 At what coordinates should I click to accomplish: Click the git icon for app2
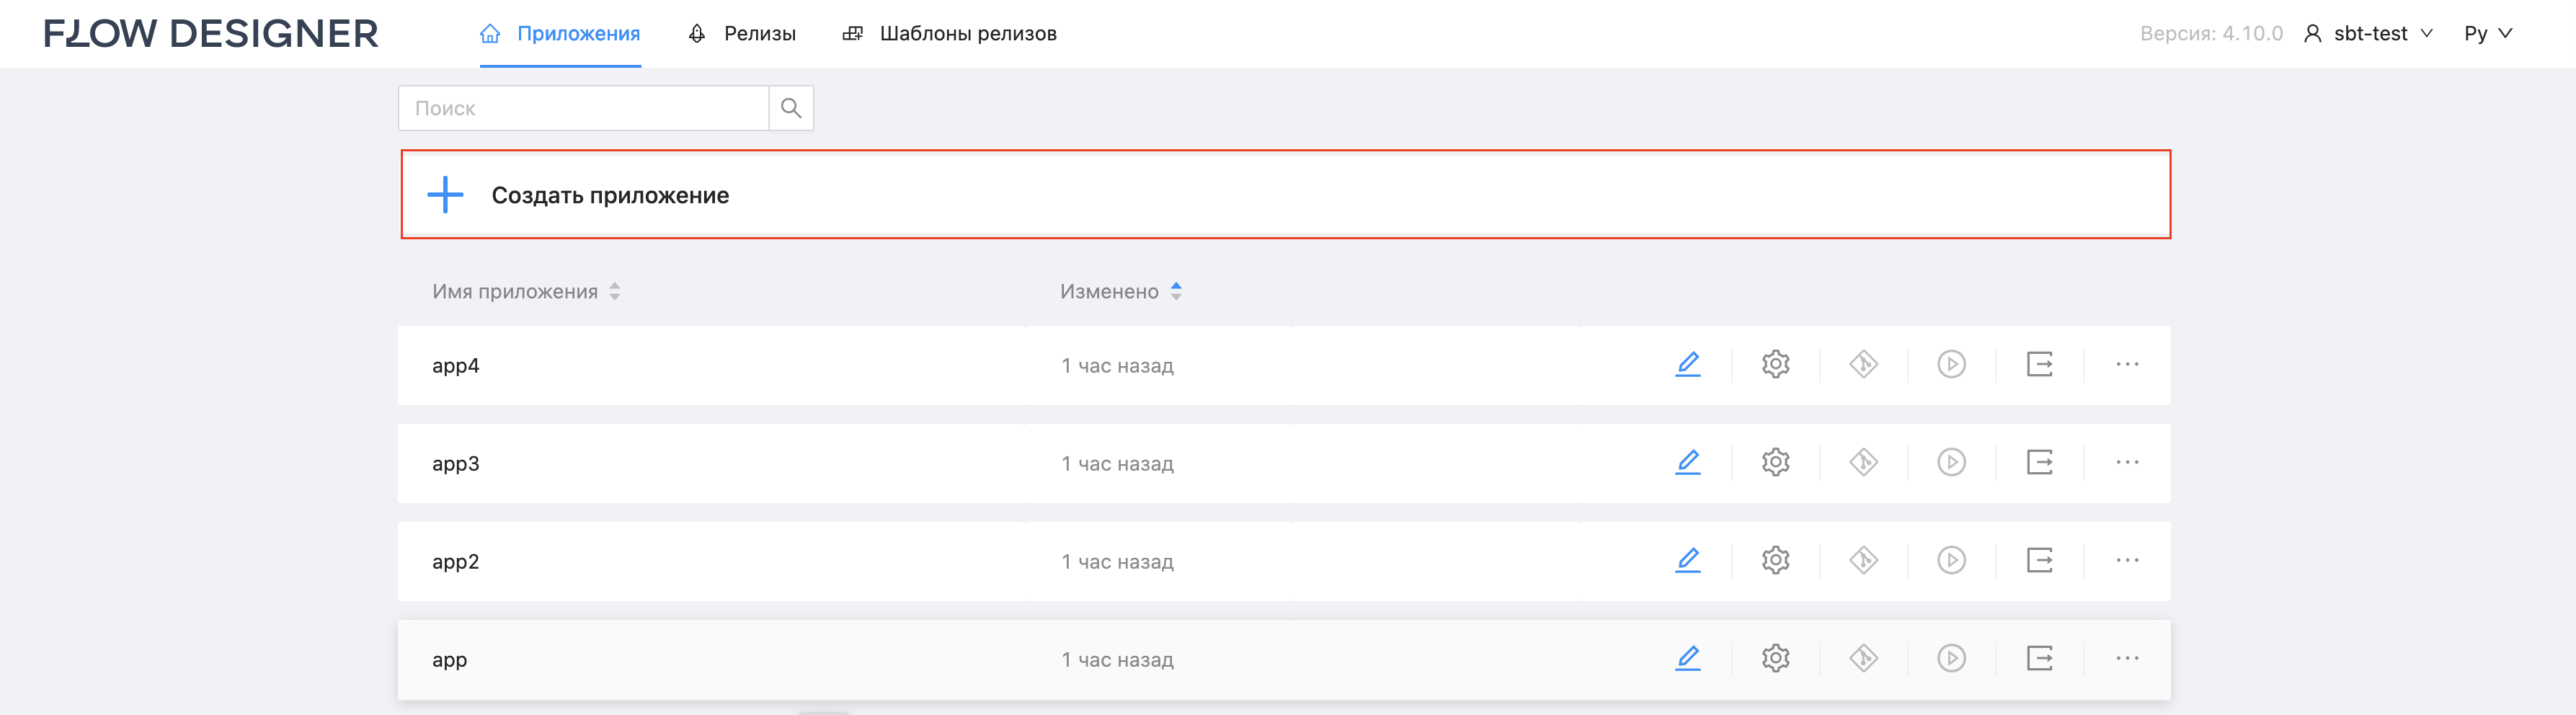(1863, 560)
